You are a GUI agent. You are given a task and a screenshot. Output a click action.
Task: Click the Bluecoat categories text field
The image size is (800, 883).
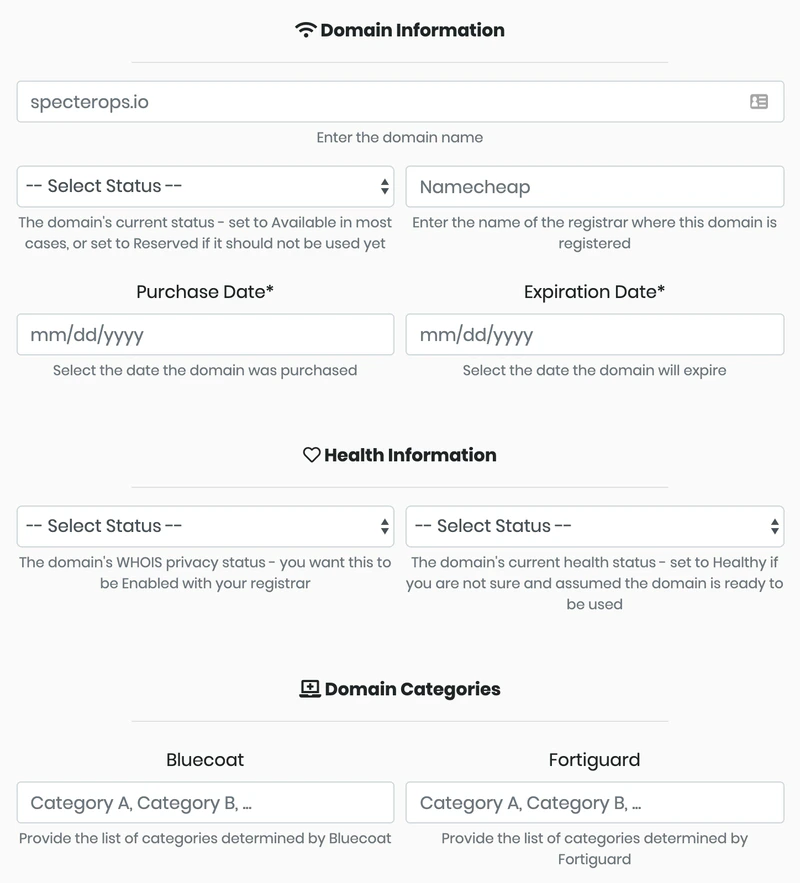[205, 803]
